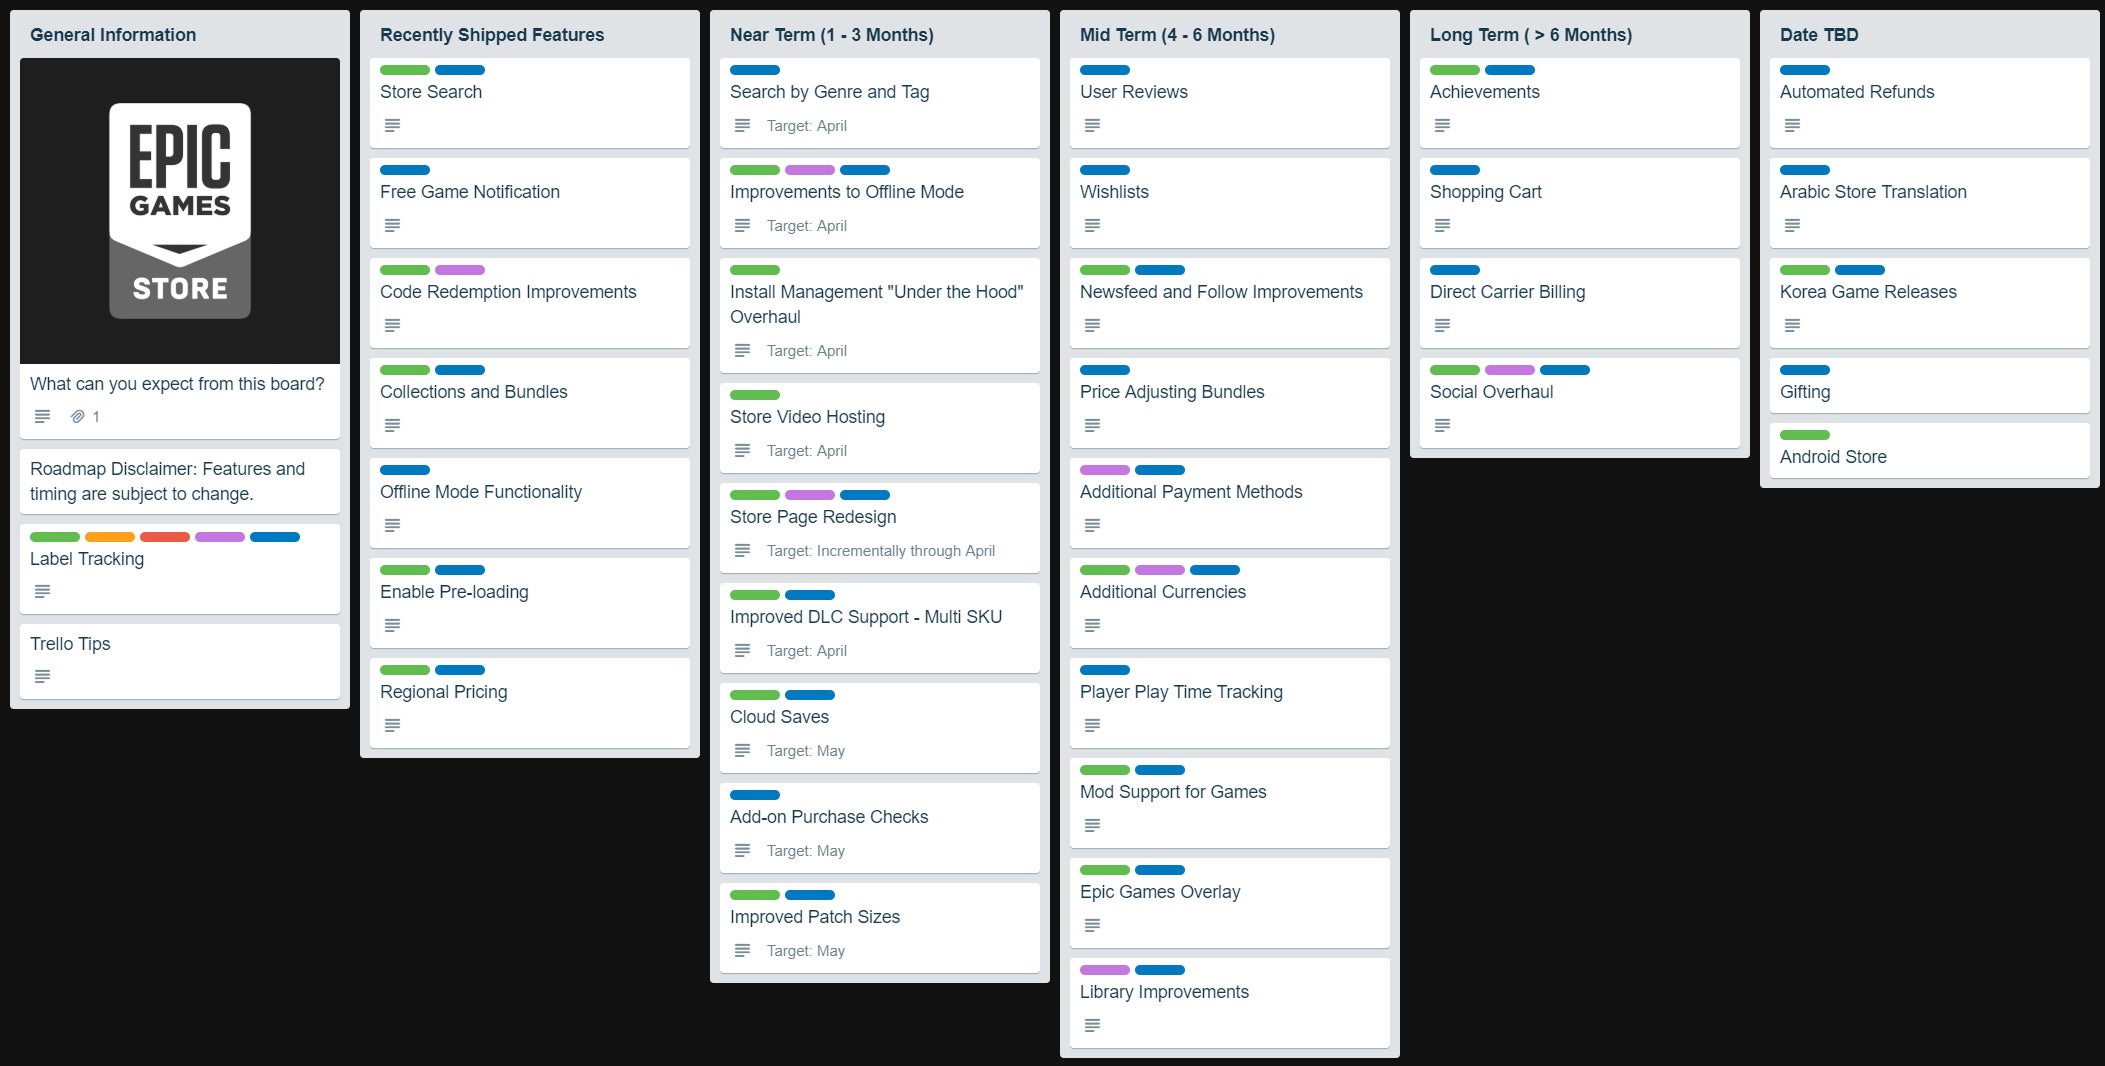
Task: Click the description icon on the Achievements card
Action: 1442,126
